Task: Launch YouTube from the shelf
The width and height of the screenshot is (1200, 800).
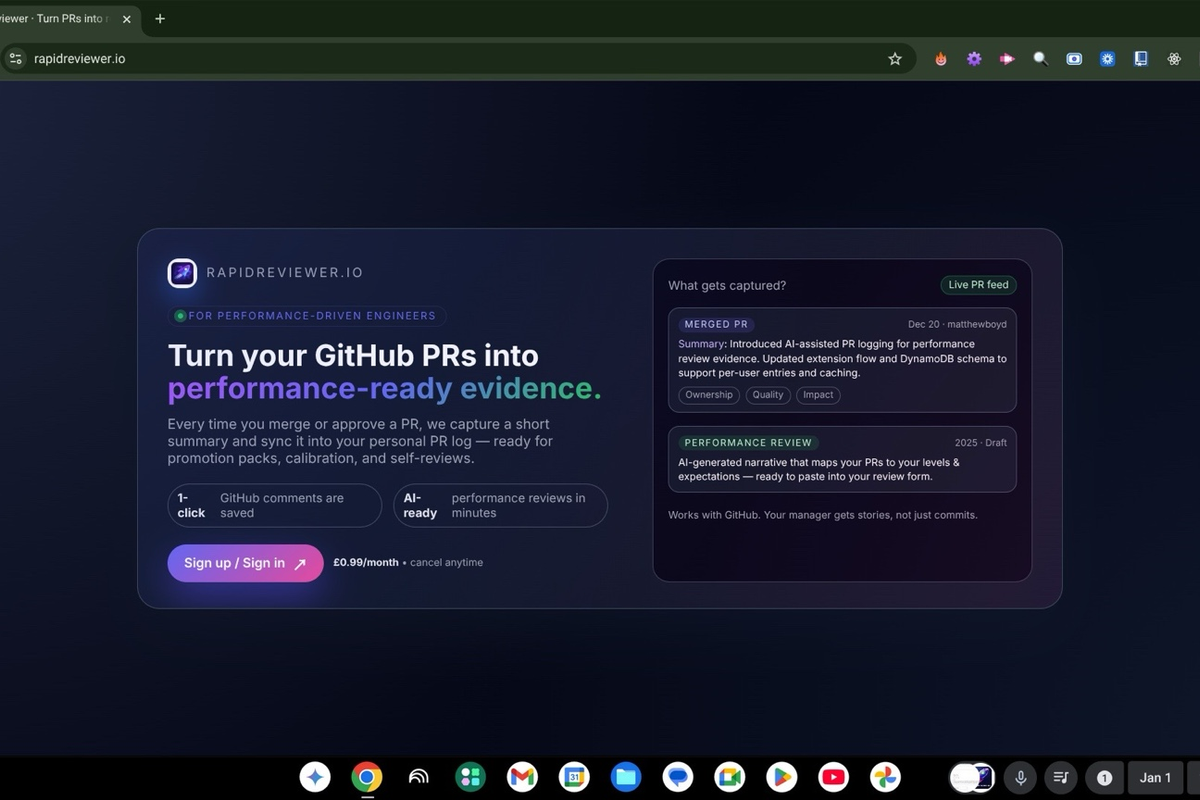Action: click(833, 777)
